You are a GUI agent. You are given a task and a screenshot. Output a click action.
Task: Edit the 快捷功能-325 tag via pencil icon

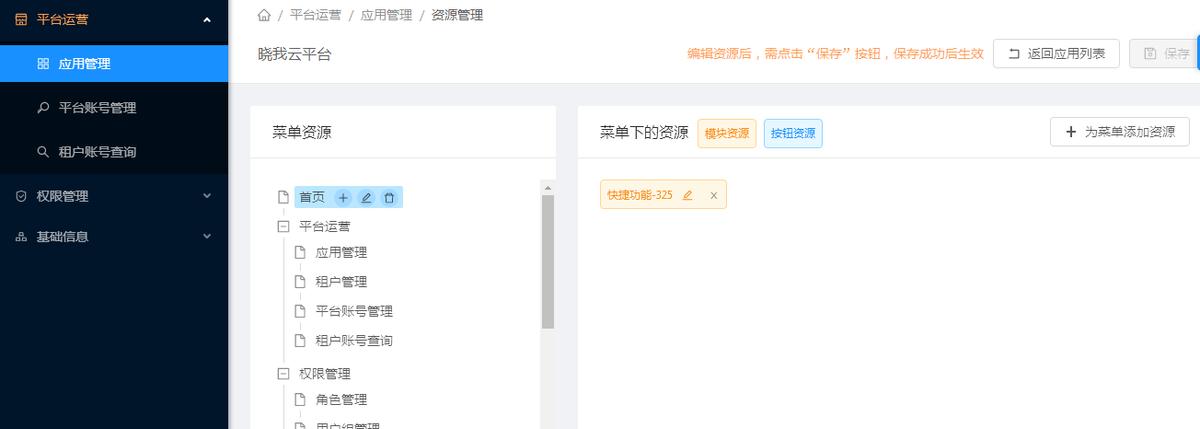point(687,195)
